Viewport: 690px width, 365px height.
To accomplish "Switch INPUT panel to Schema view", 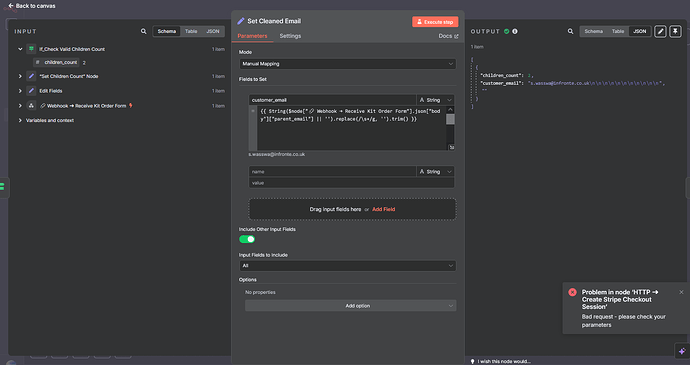I will click(x=167, y=31).
